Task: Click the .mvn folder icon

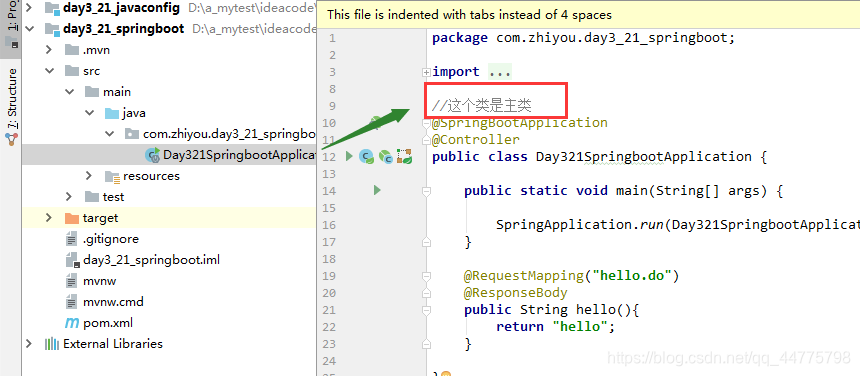Action: (72, 50)
